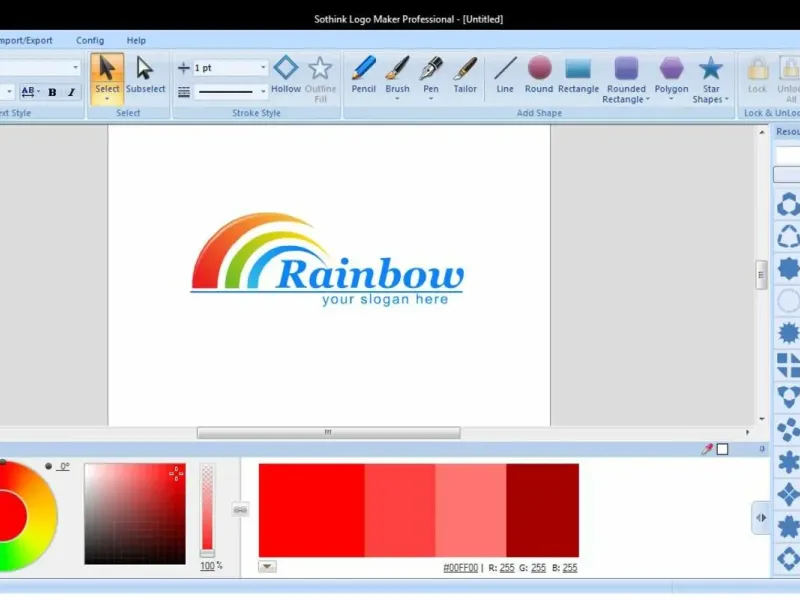Image resolution: width=800 pixels, height=600 pixels.
Task: Insert a Rounded Rectangle shape
Action: (626, 79)
